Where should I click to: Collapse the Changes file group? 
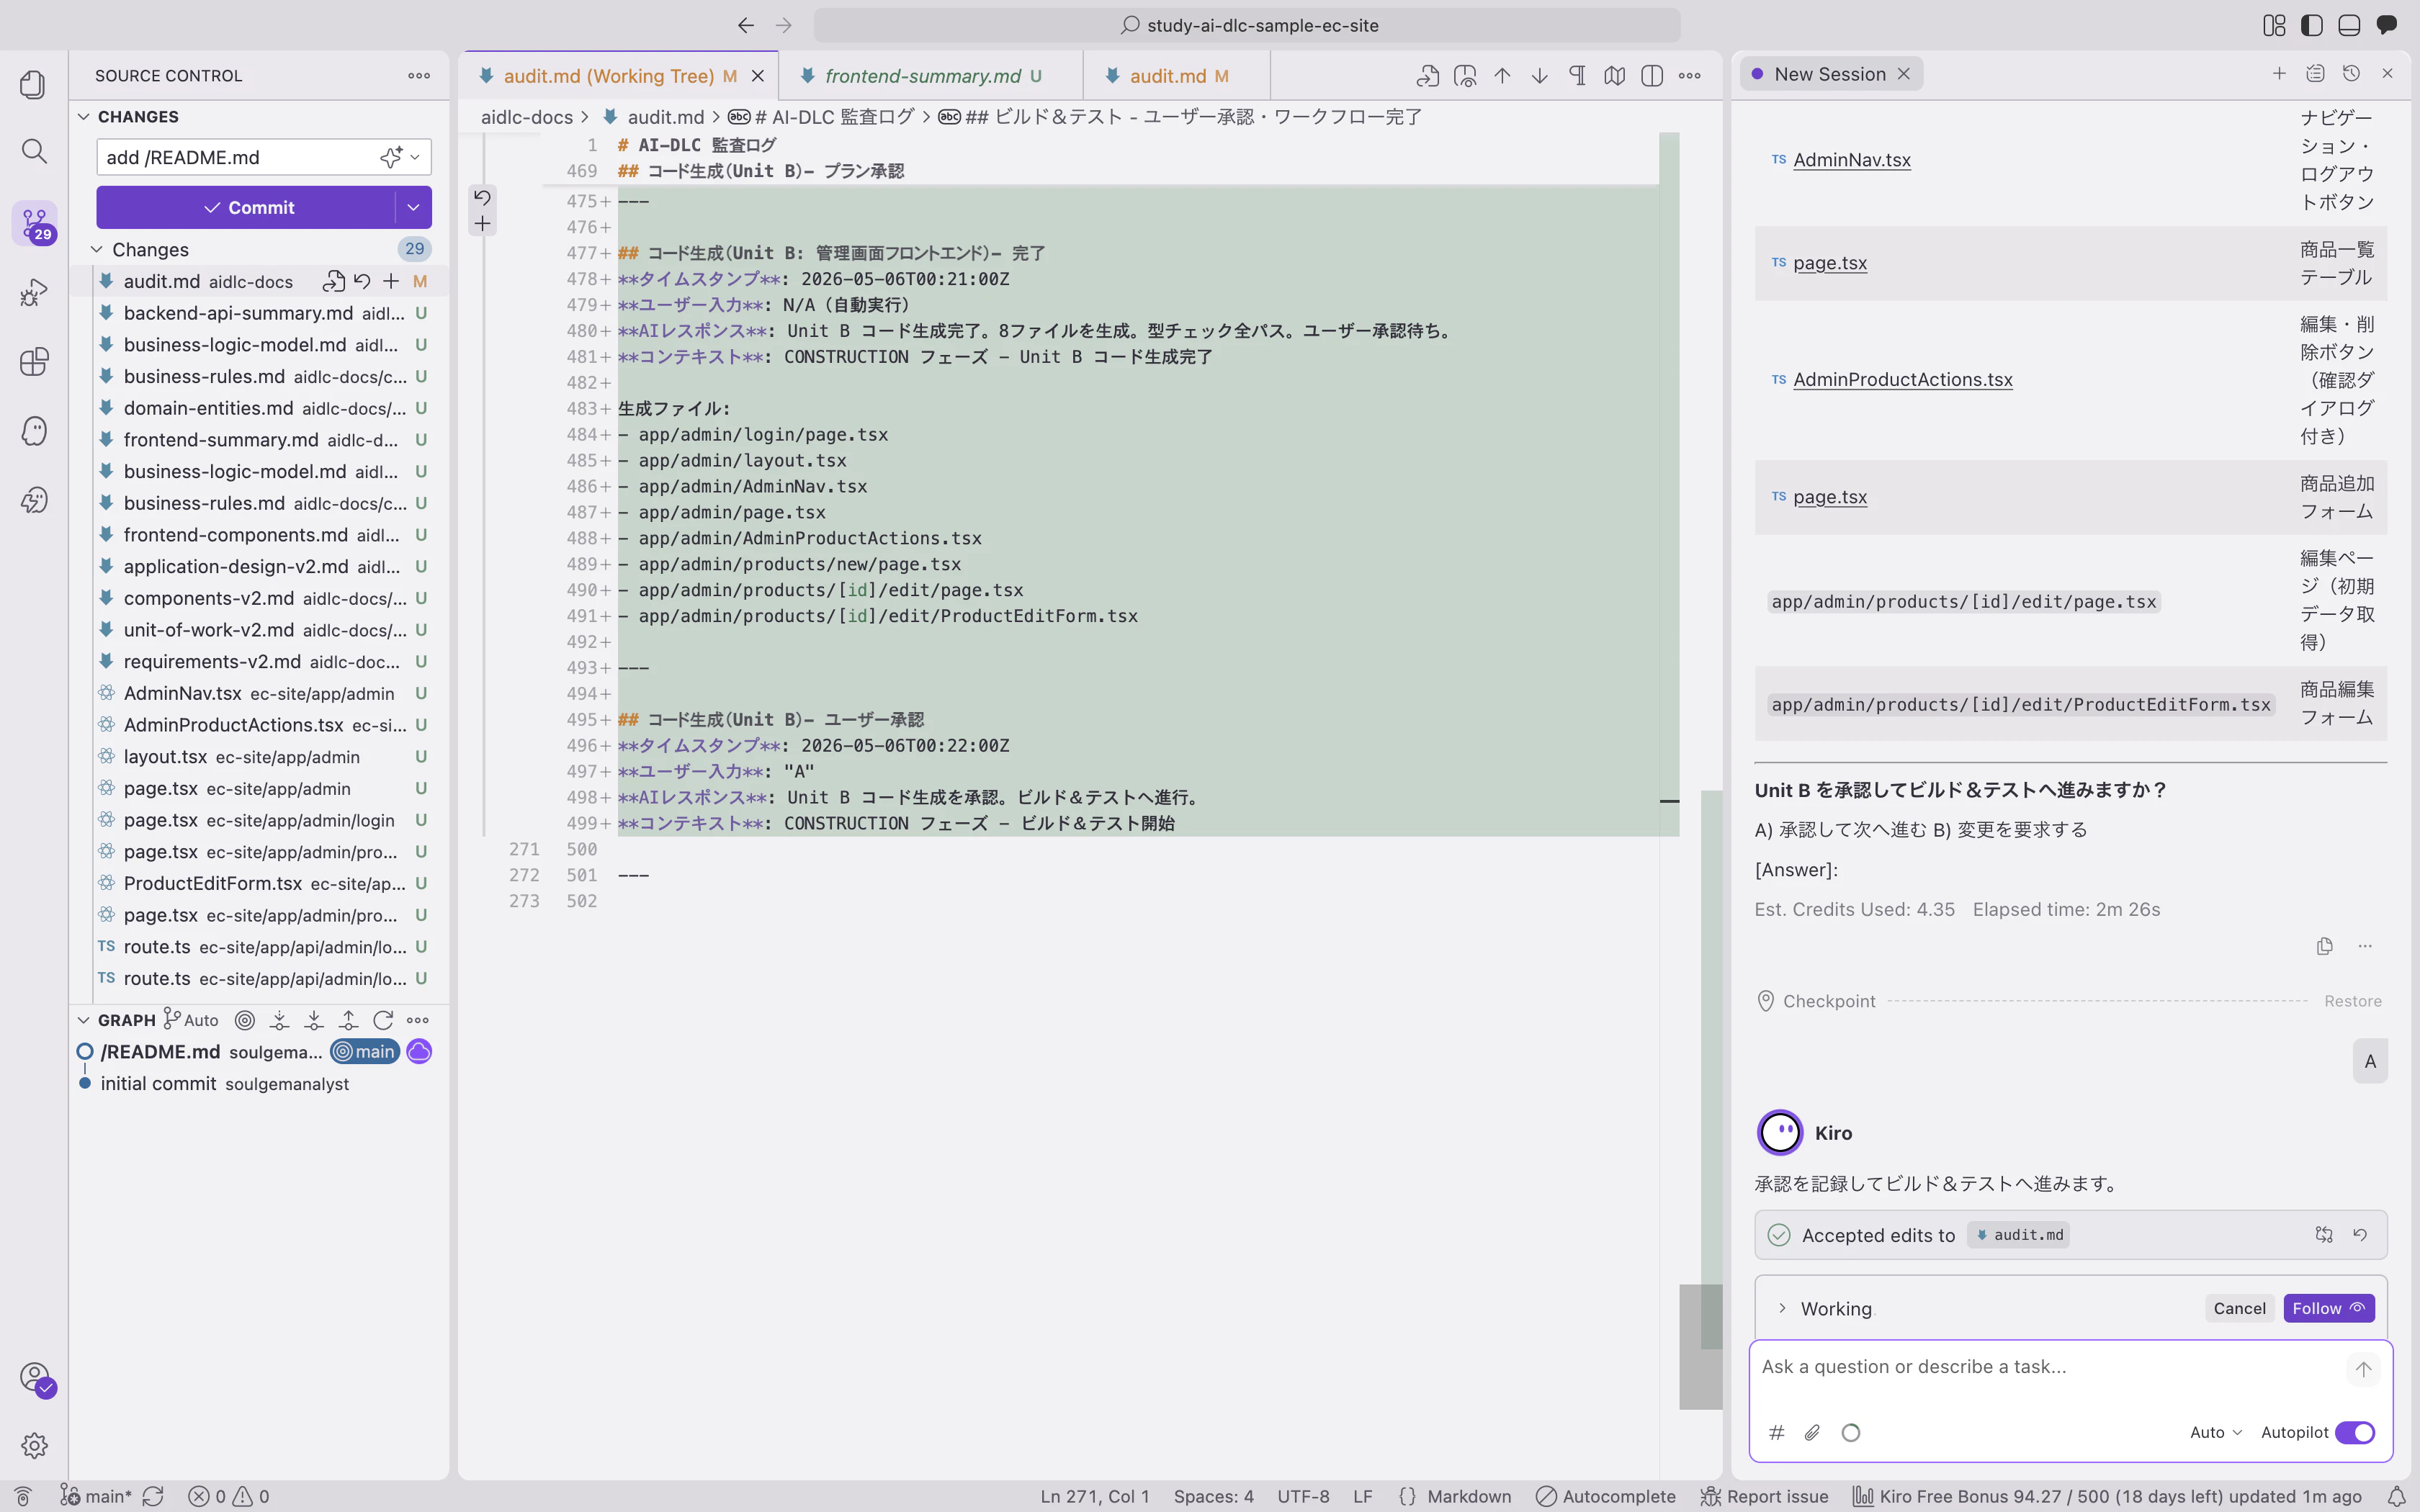[x=97, y=250]
